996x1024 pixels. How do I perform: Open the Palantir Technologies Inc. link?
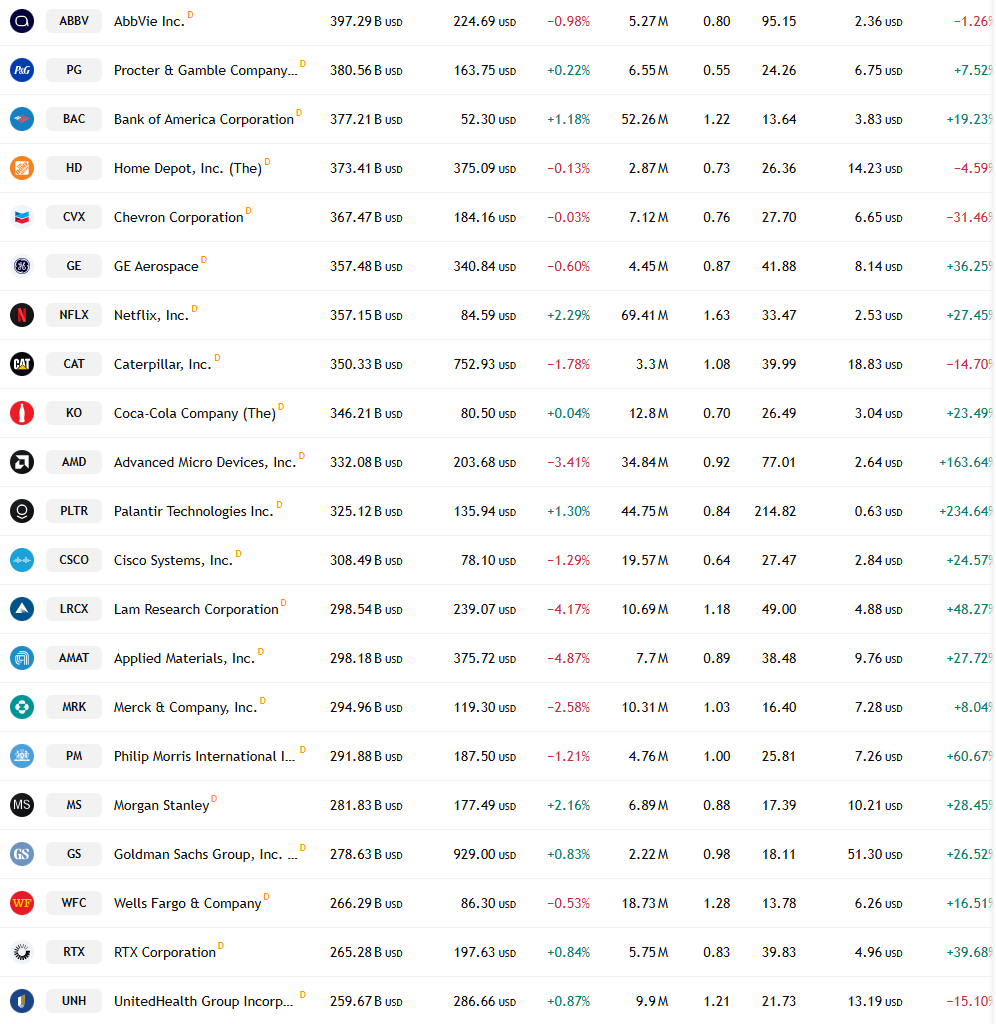(x=193, y=511)
